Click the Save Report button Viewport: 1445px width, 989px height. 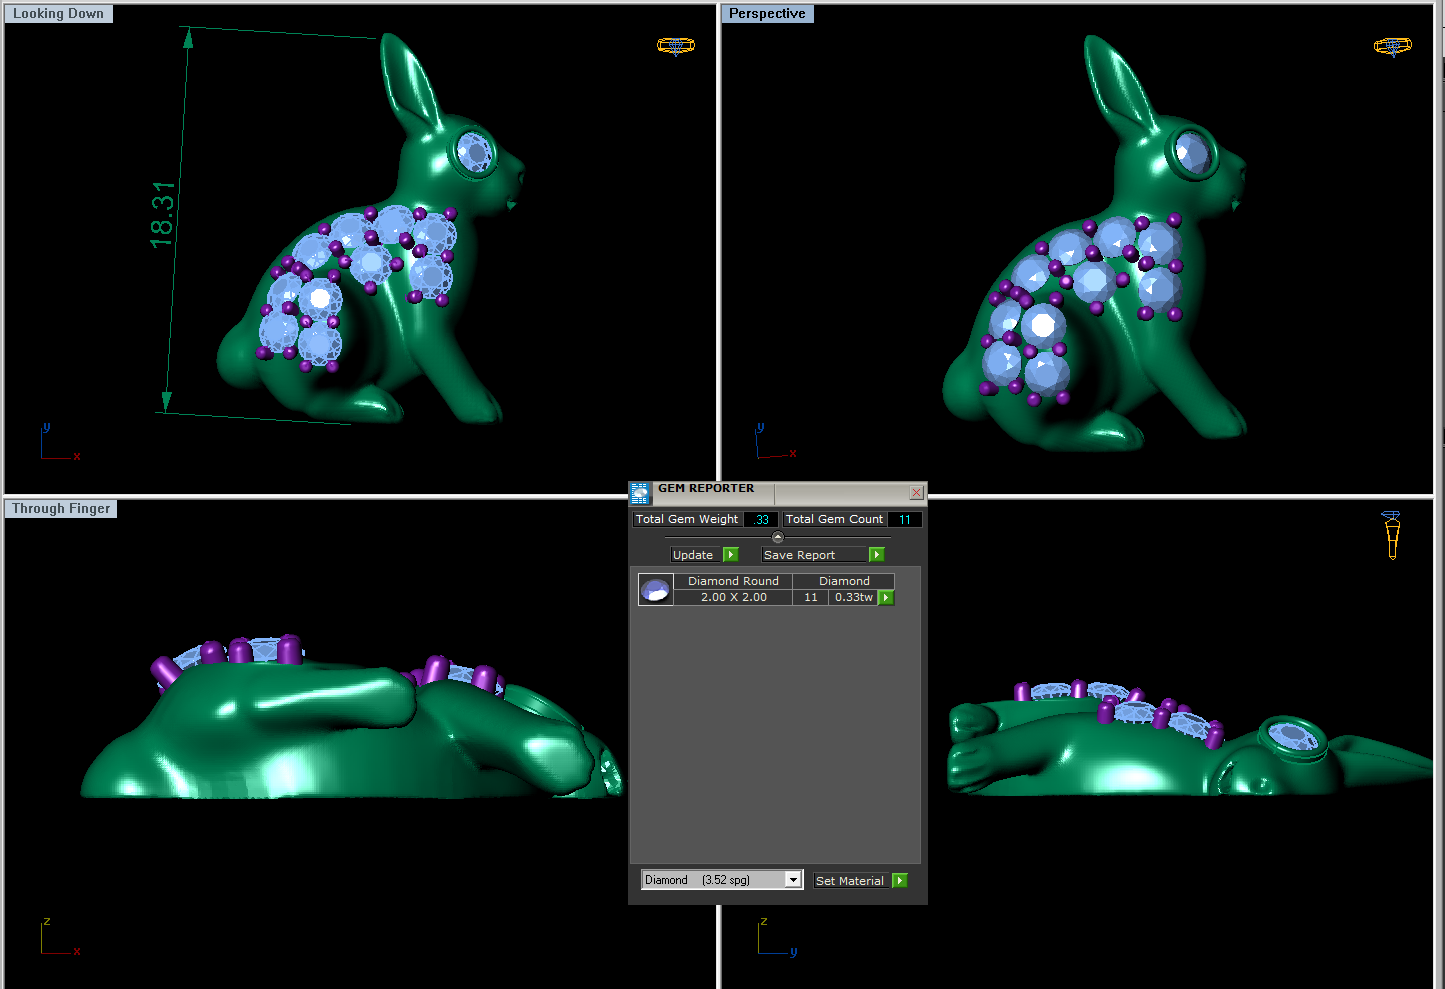tap(814, 555)
